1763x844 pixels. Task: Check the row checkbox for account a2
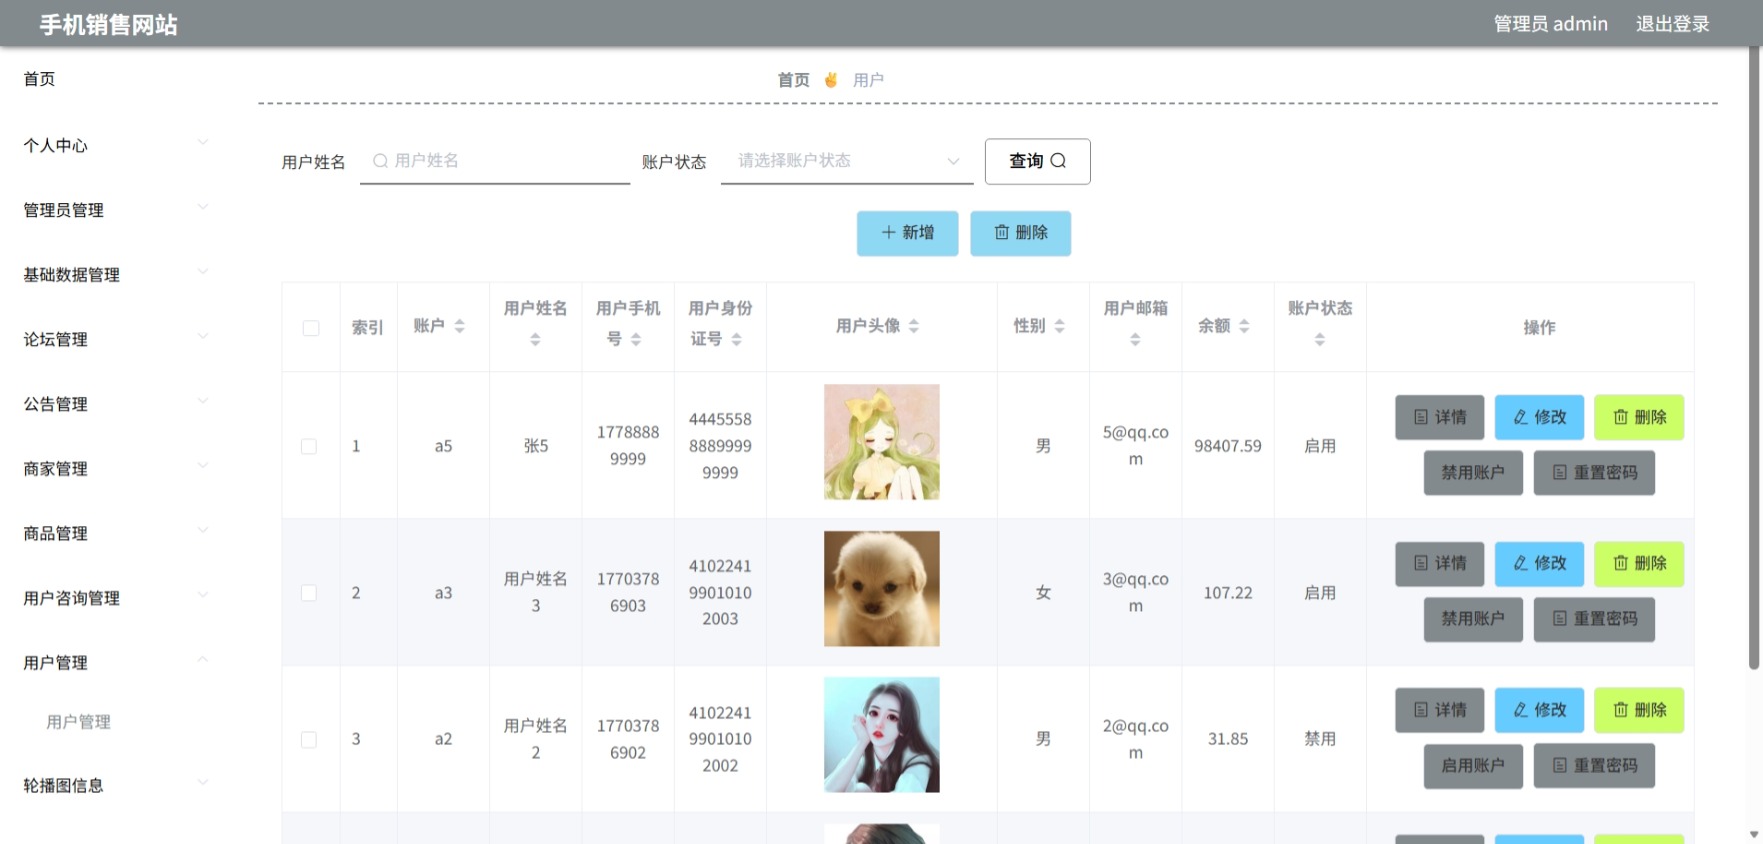coord(309,740)
